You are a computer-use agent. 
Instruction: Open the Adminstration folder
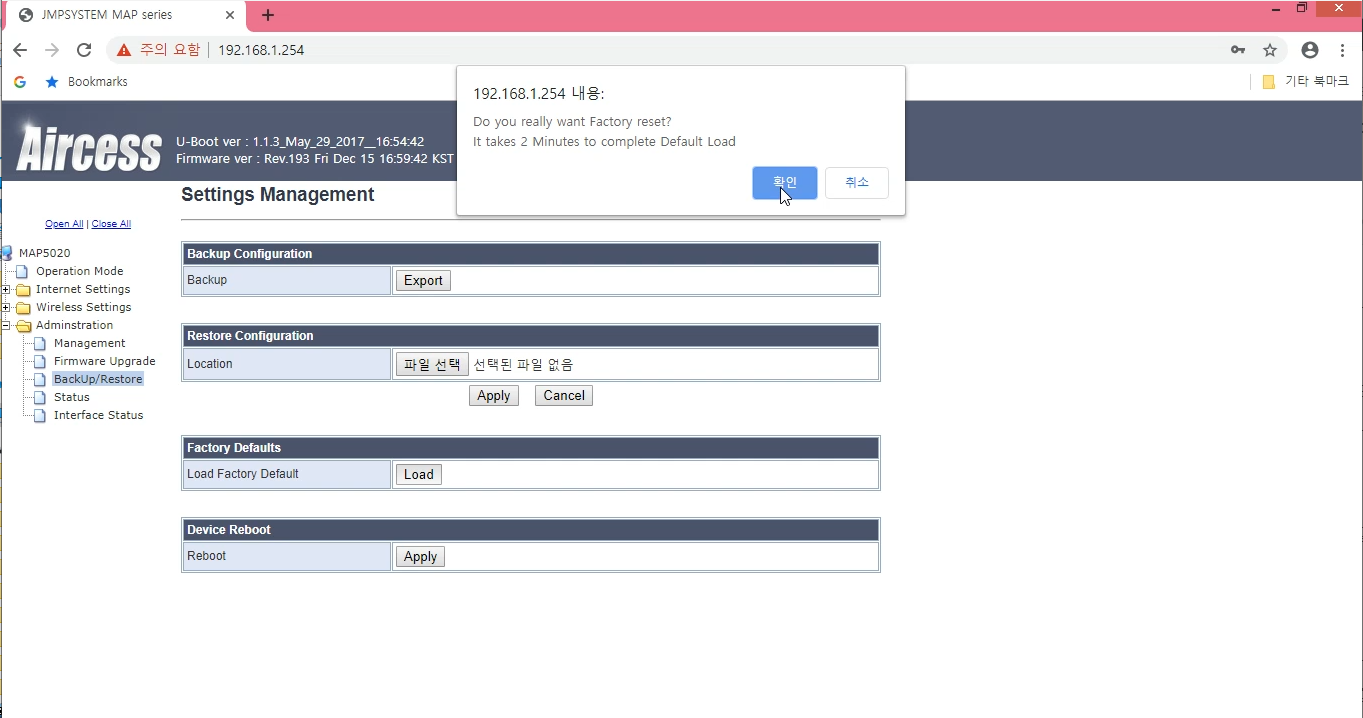(75, 325)
